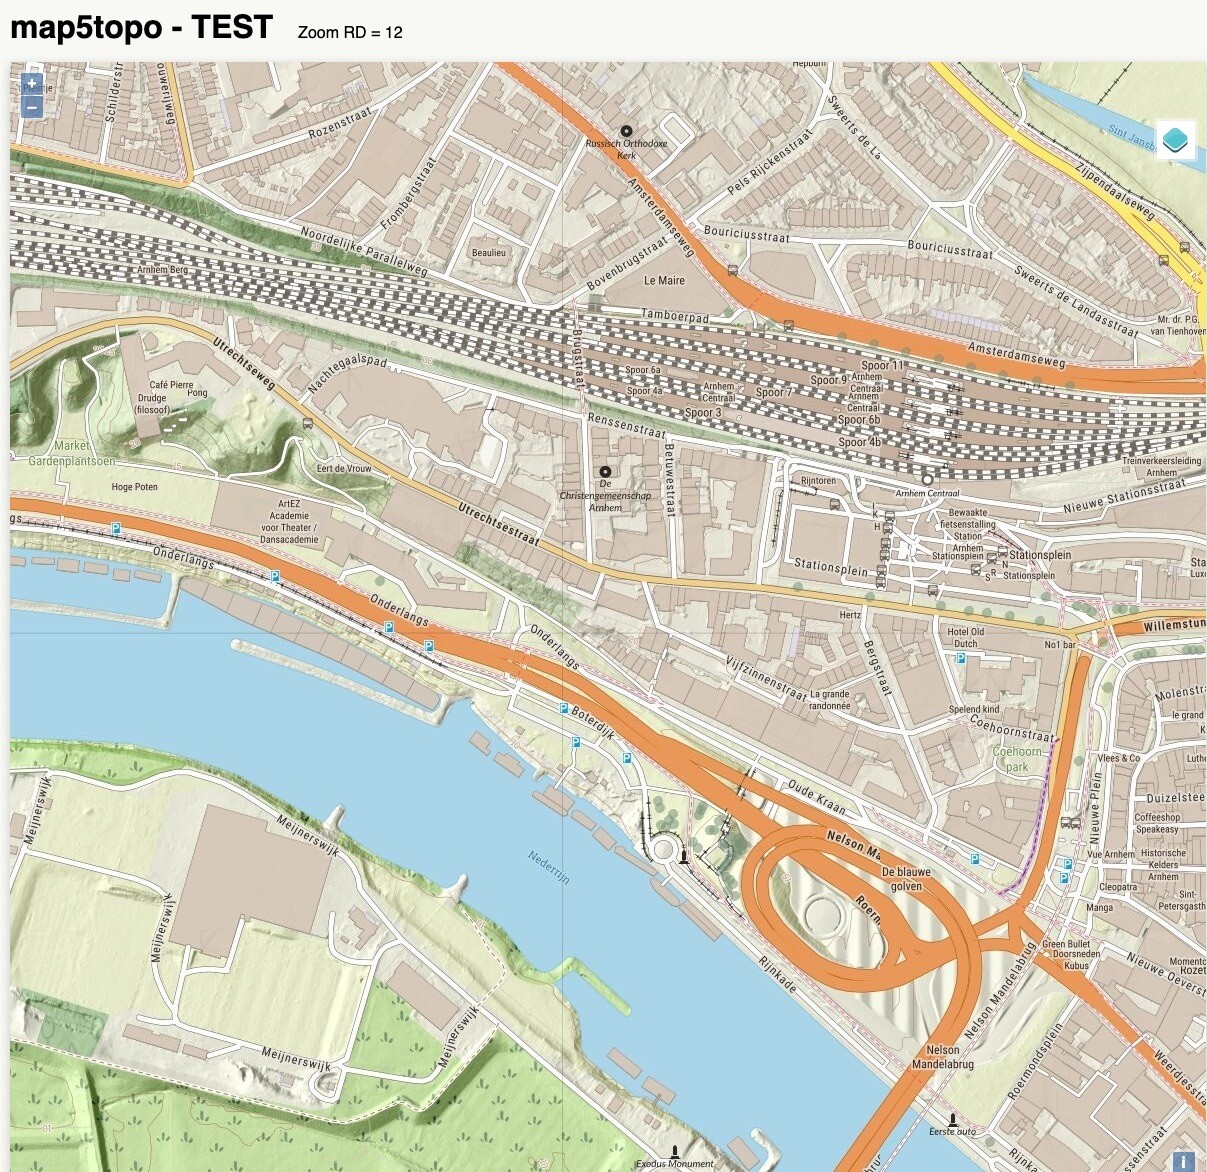
Task: Click the parking icon near Oude Kraan
Action: click(974, 859)
